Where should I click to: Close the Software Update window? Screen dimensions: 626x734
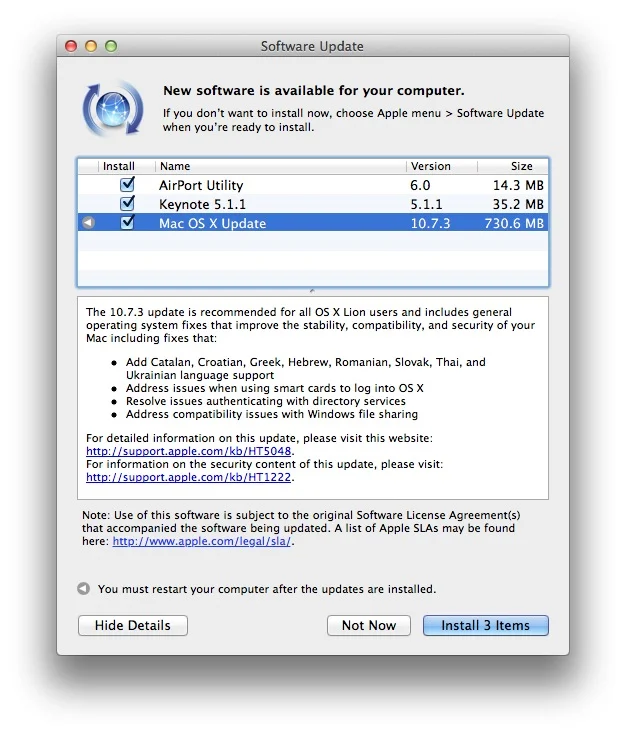click(71, 46)
